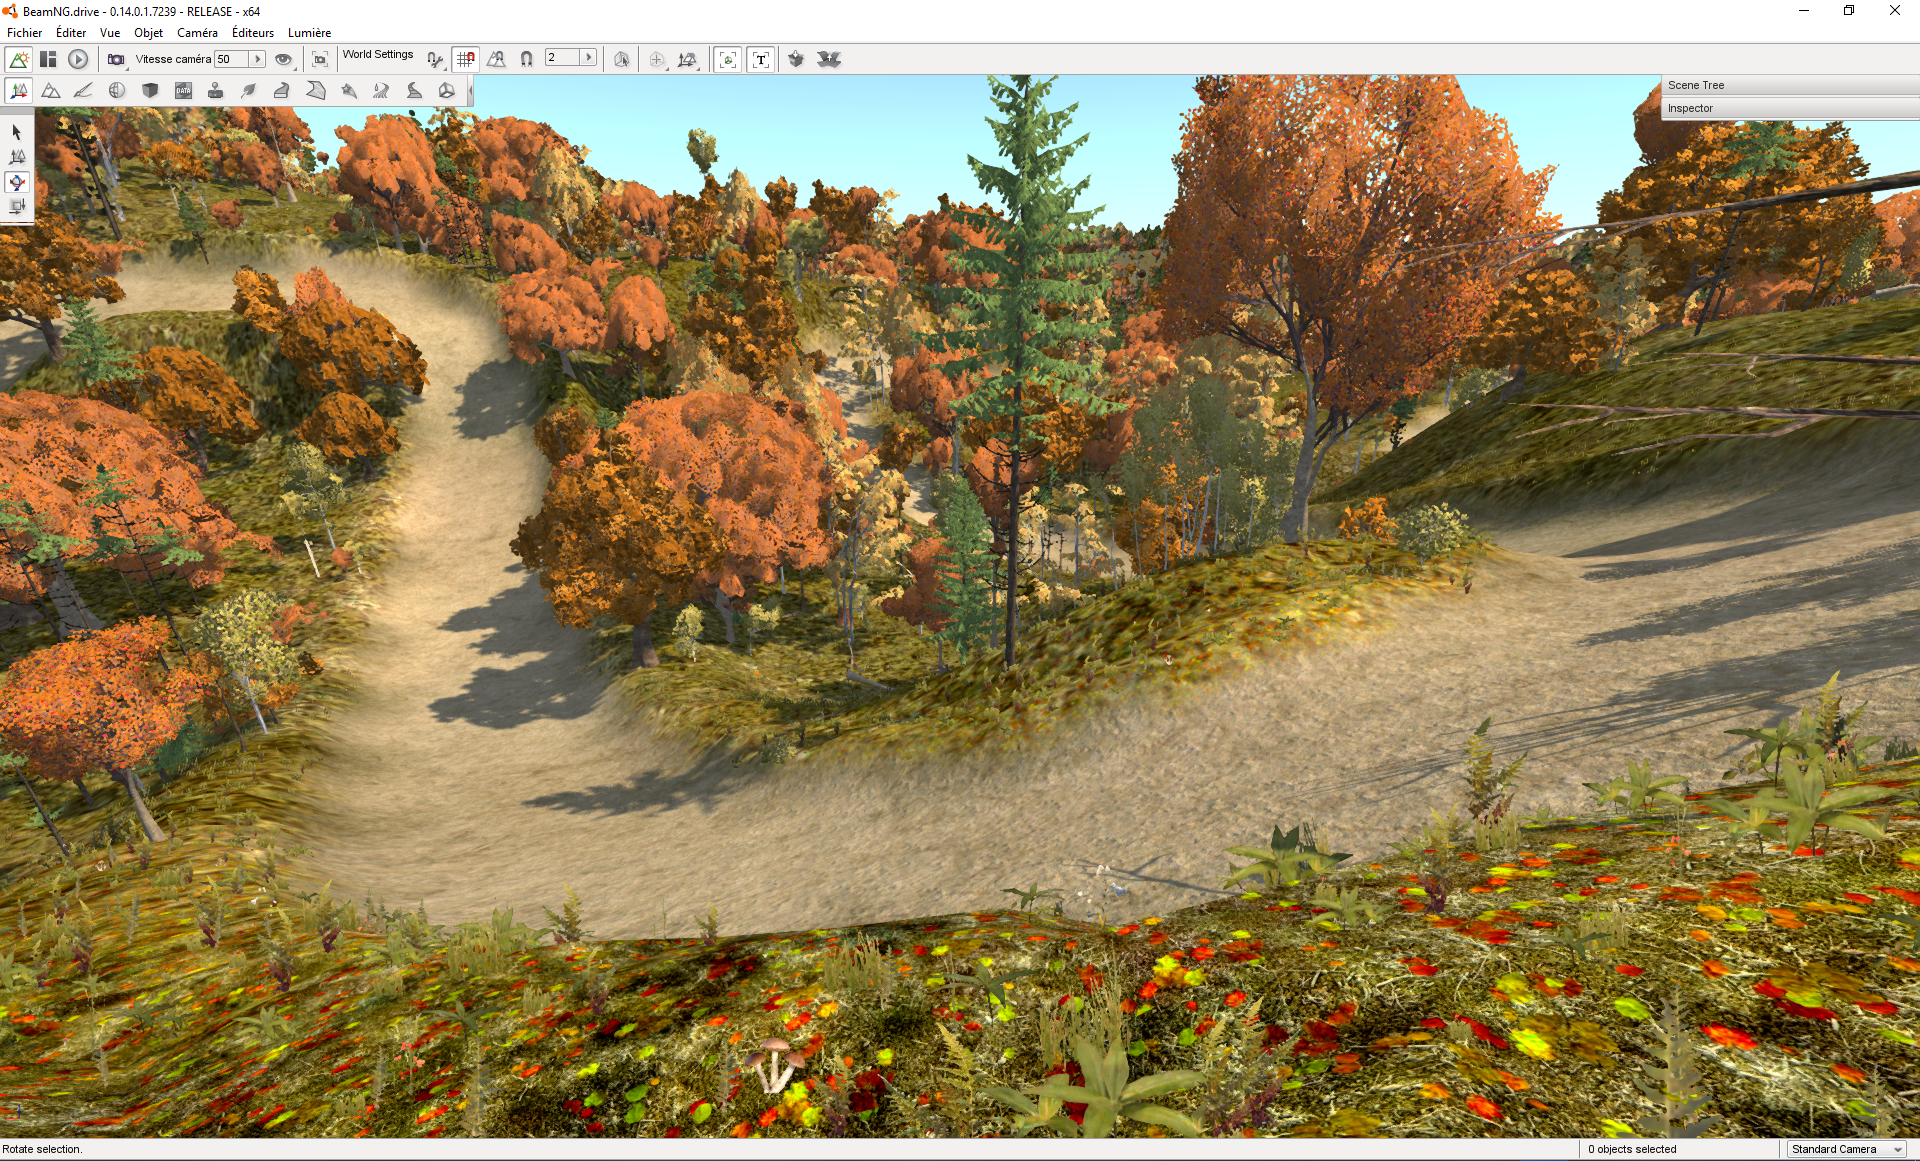Click the snap size field showing 2
The image size is (1920, 1161).
[x=563, y=58]
